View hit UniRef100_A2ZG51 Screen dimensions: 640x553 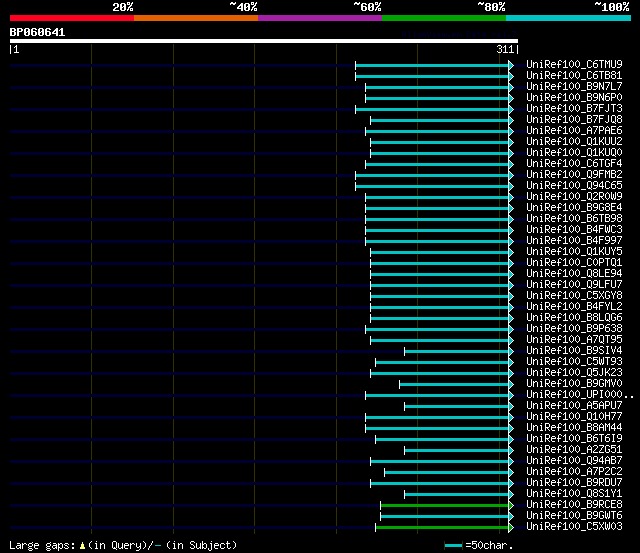[574, 450]
